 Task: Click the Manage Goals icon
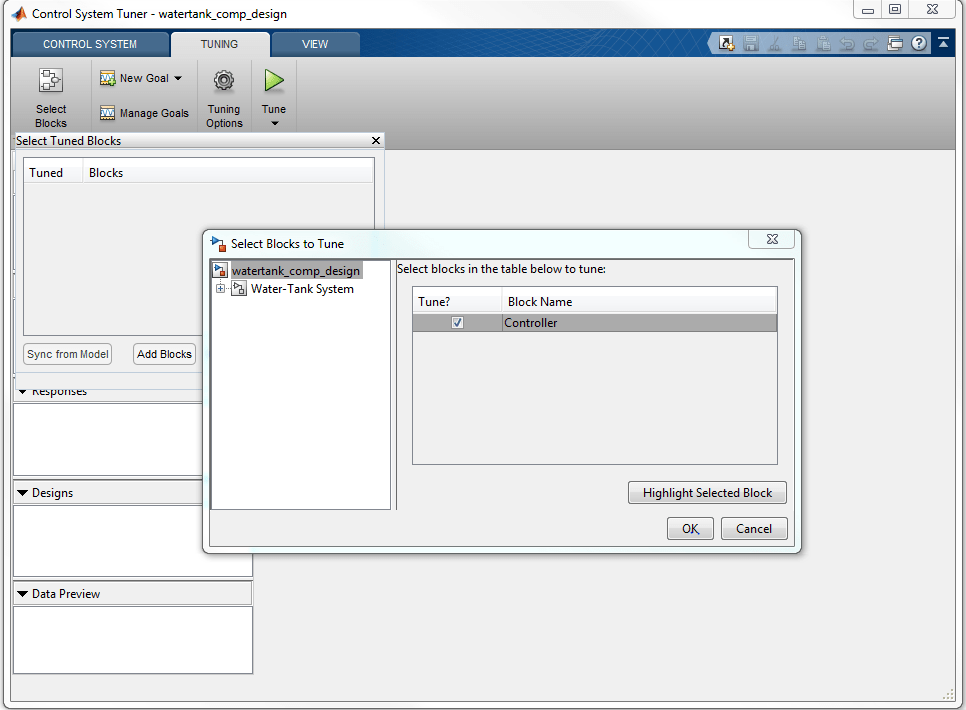click(x=108, y=113)
